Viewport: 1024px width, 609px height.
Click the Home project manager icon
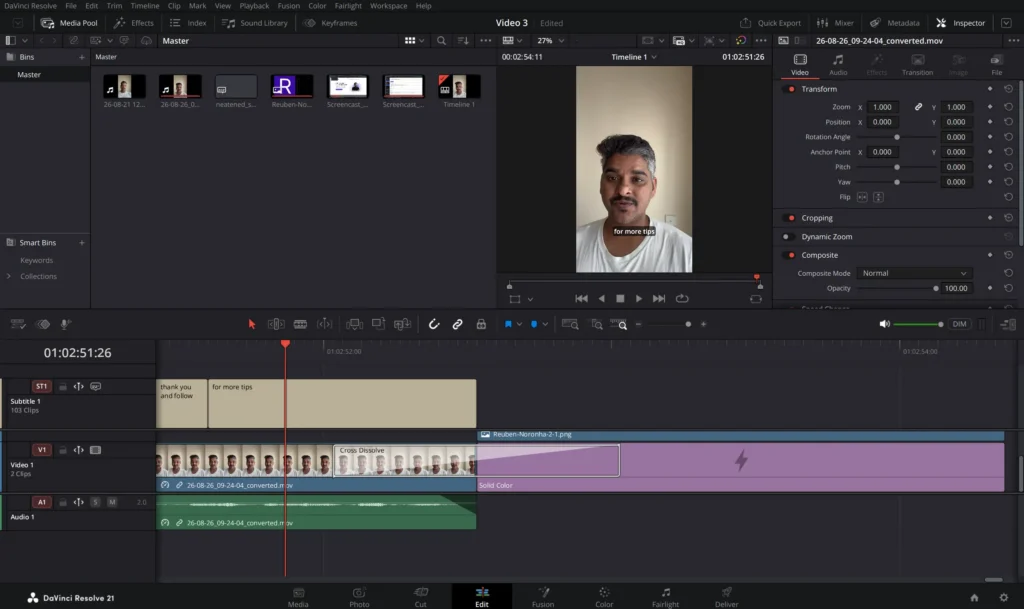974,597
